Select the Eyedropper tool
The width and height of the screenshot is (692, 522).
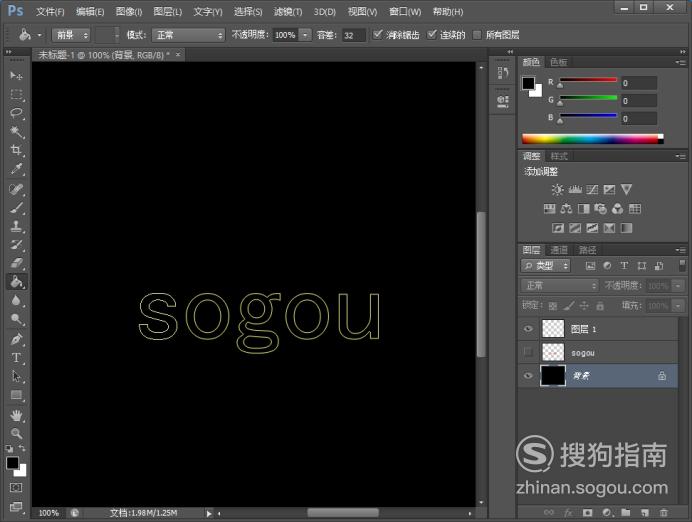[x=16, y=169]
